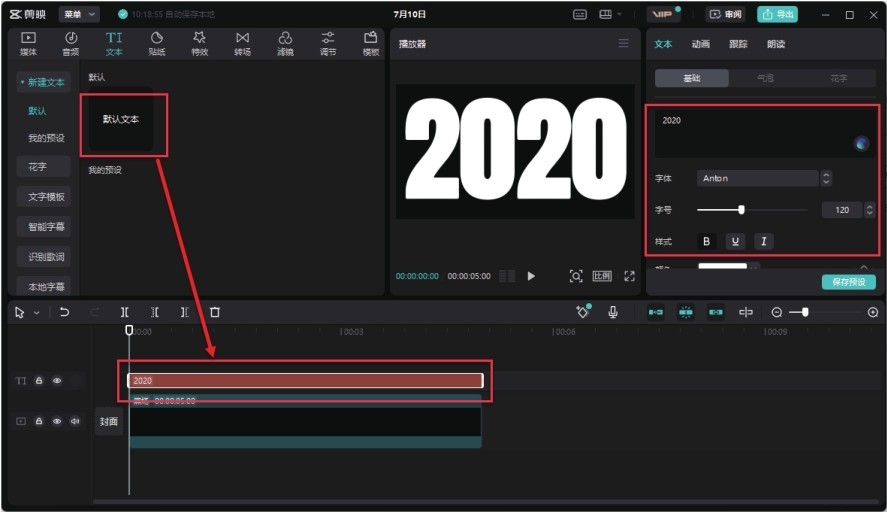
Task: Click the redo arrow in timeline toolbar
Action: [x=94, y=312]
